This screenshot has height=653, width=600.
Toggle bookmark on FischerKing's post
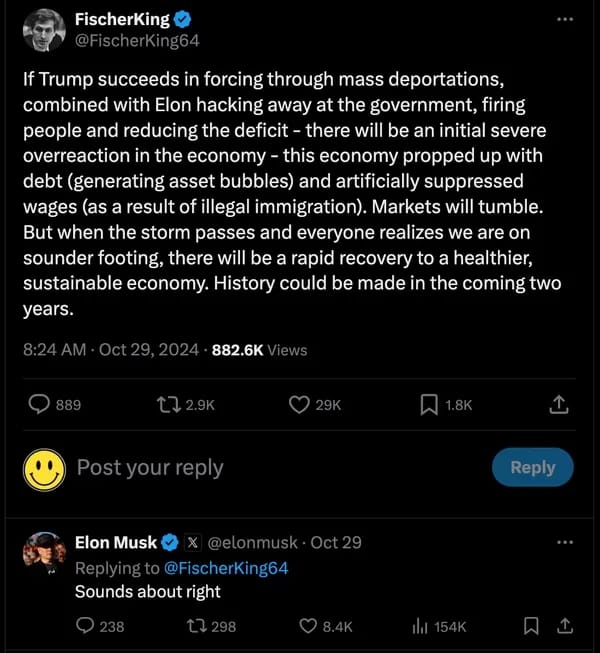click(428, 404)
